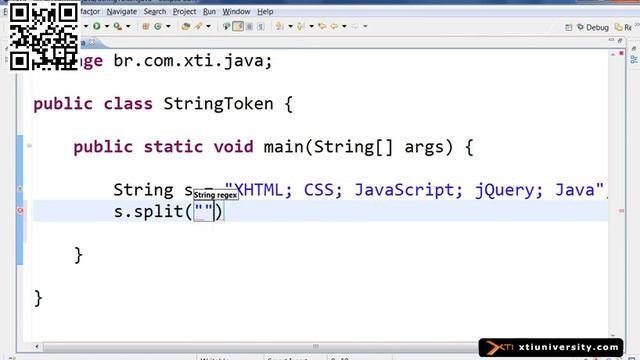
Task: Expand the Run configurations dropdown arrow
Action: tap(107, 27)
